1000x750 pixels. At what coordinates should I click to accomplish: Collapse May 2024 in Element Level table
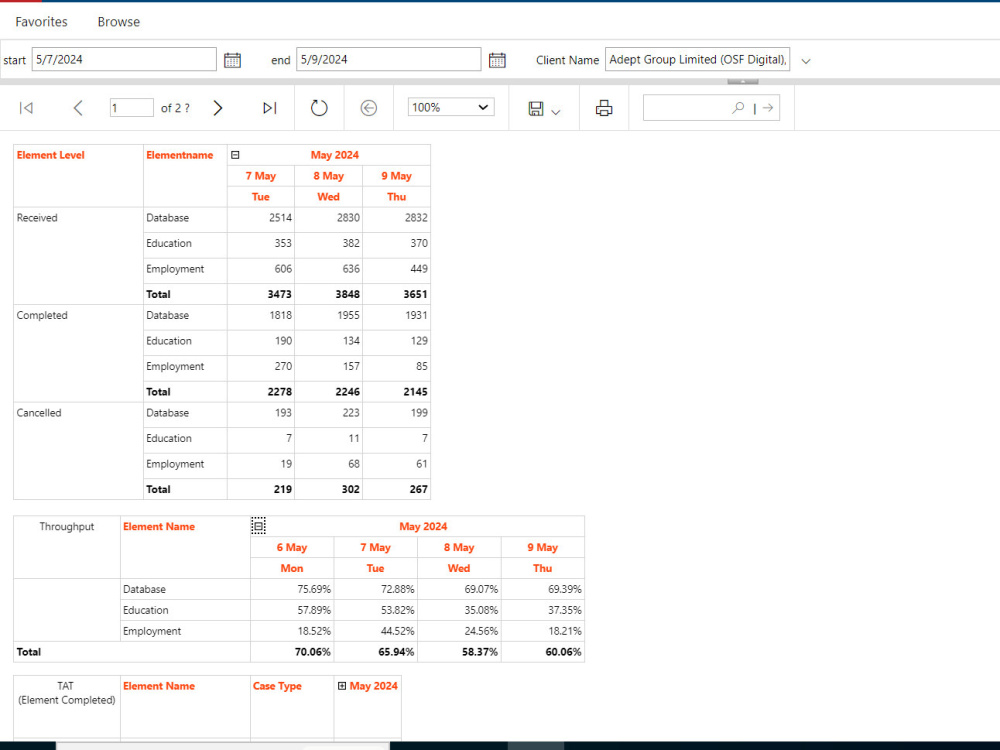point(235,155)
